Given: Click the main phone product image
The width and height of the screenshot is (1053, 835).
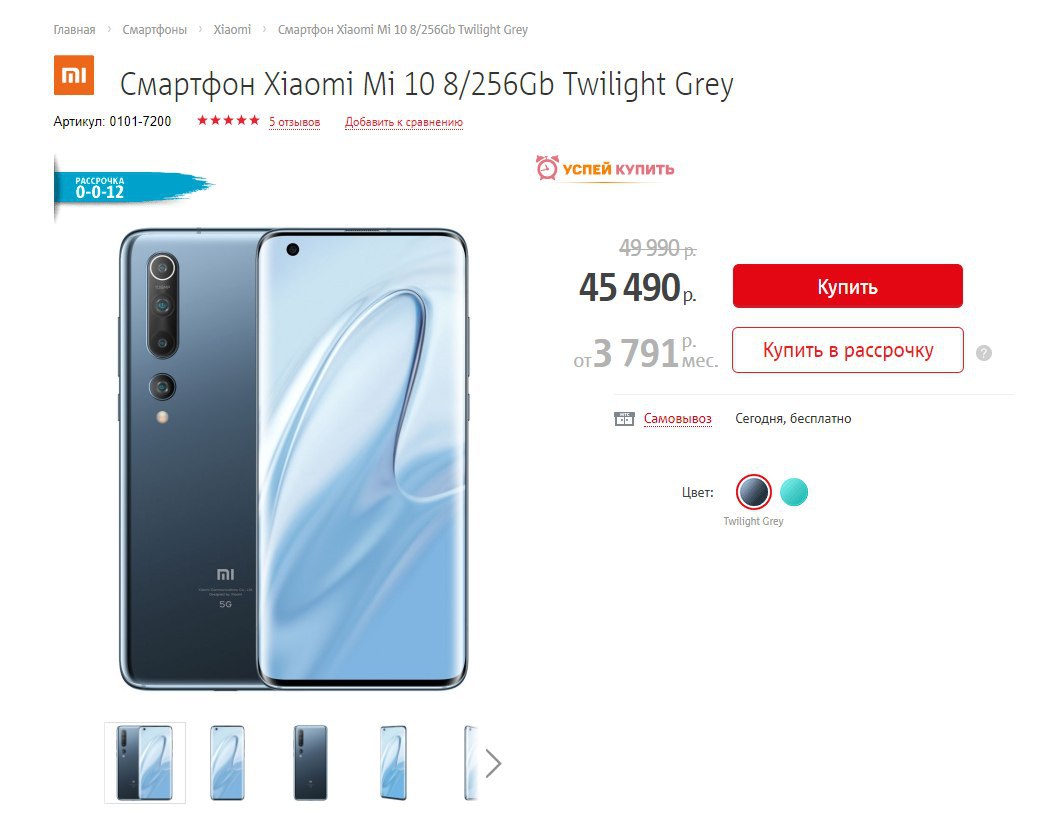Looking at the screenshot, I should coord(293,459).
